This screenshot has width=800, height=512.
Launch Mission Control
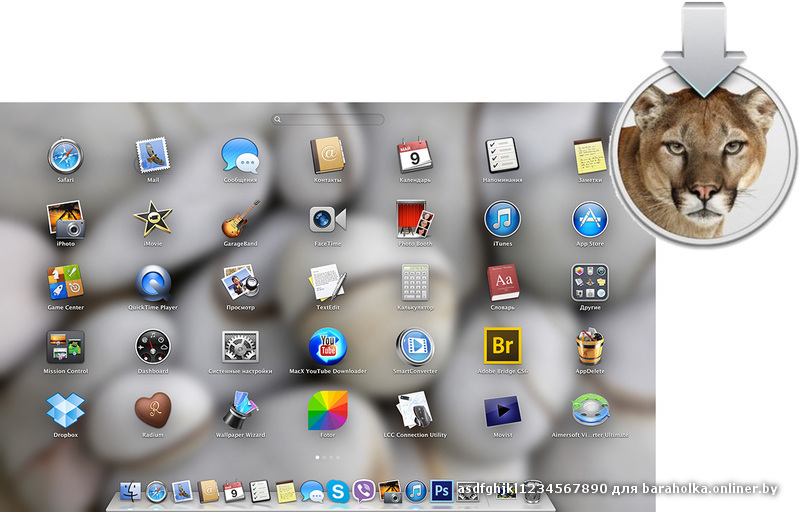[65, 347]
